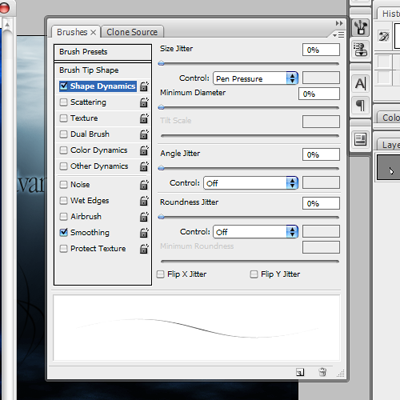
Task: Open Size Jitter Control dropdown Pen Pressure
Action: coord(255,78)
